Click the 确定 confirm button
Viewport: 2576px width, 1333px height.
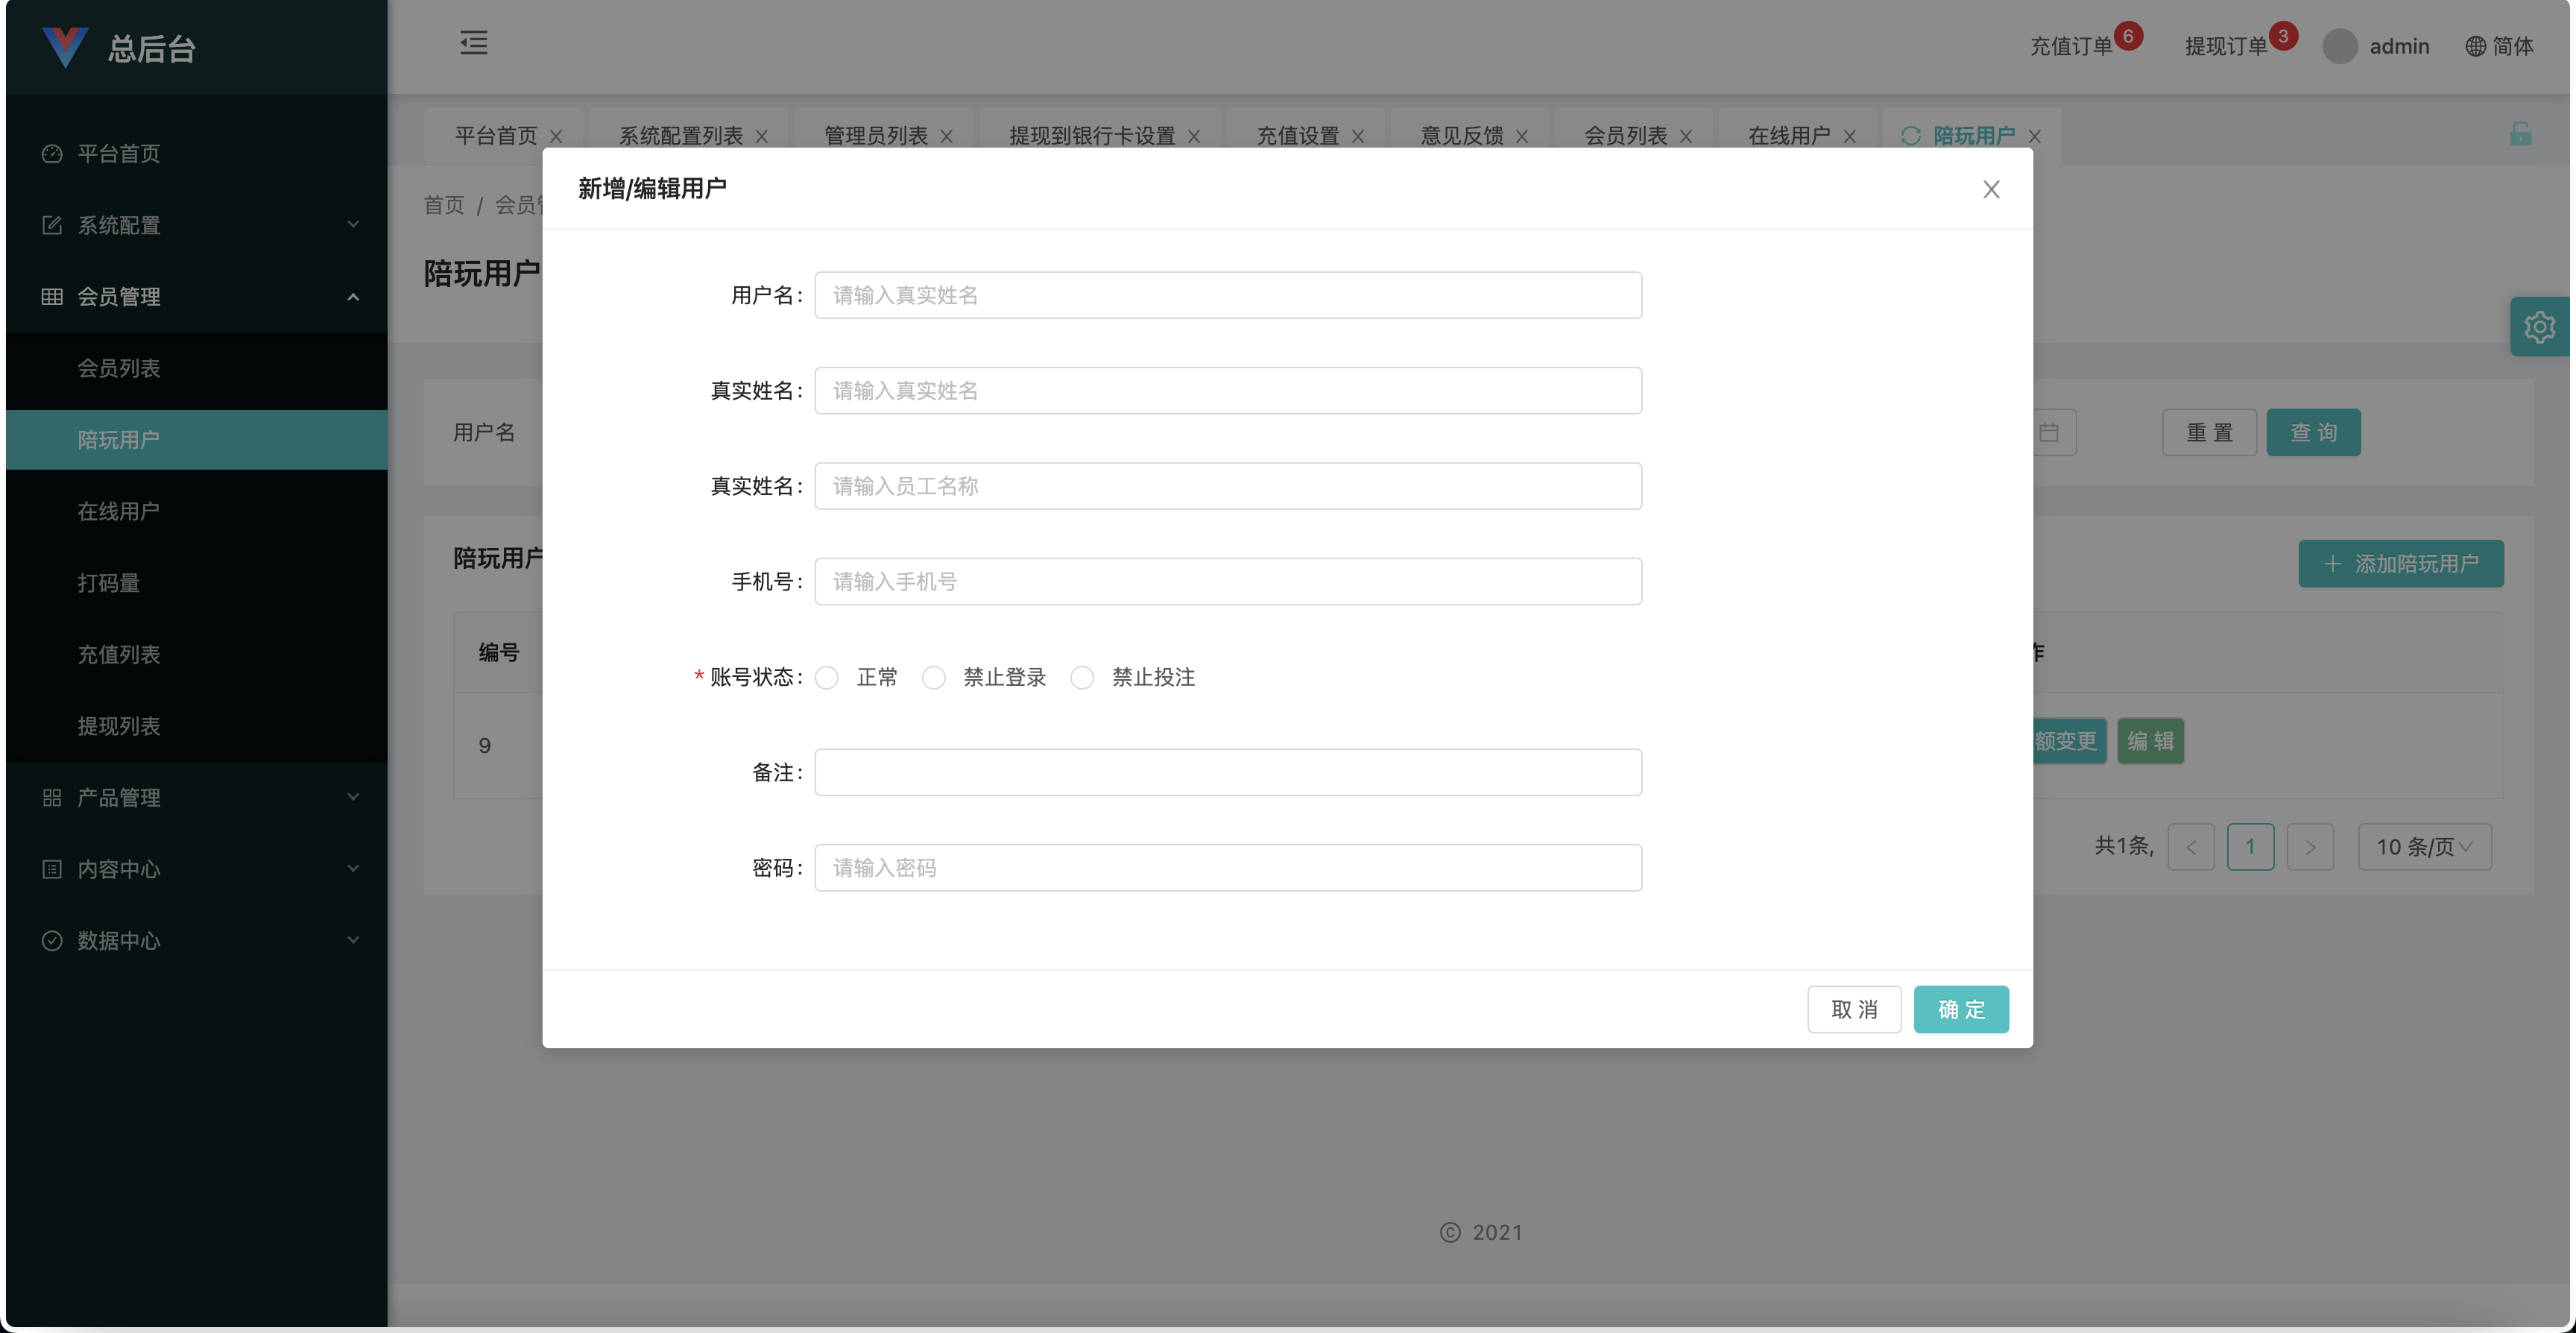click(1960, 1009)
